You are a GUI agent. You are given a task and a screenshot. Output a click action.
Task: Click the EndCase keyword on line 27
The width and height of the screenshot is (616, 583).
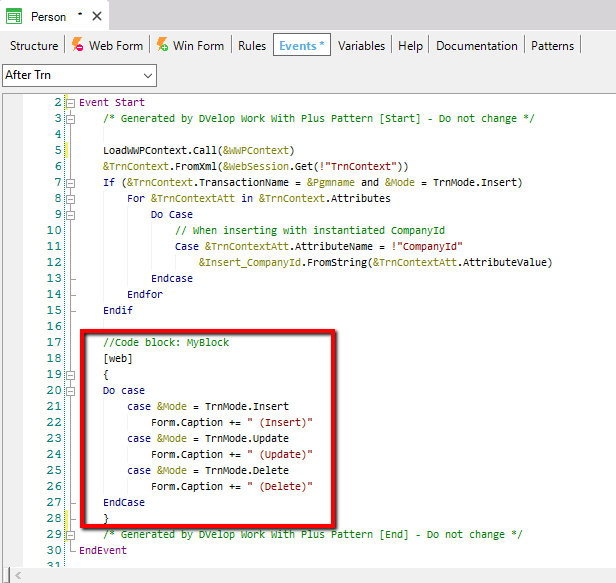[124, 502]
